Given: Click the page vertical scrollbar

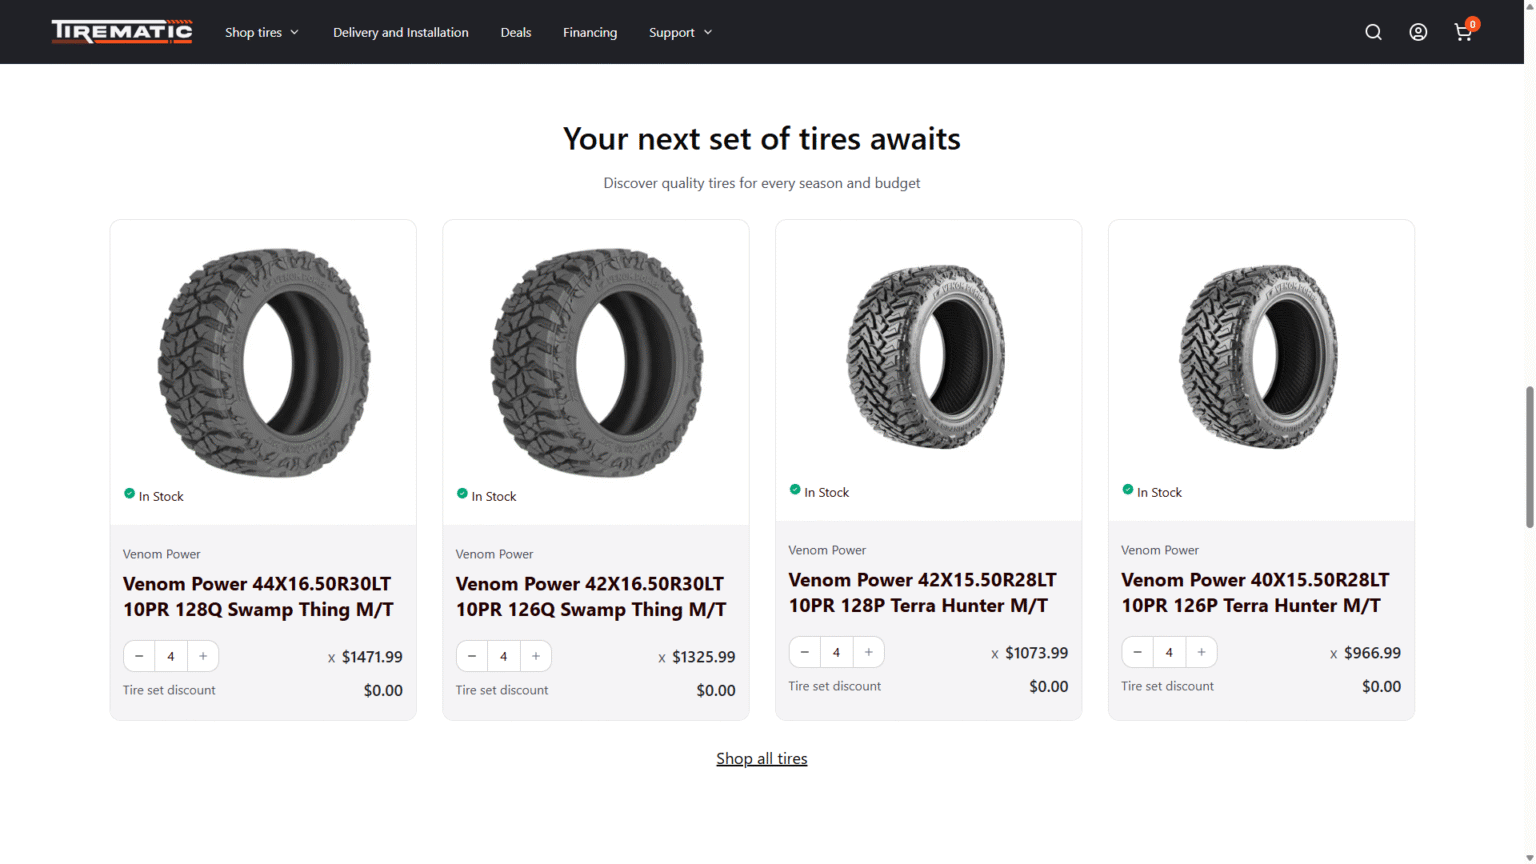Looking at the screenshot, I should tap(1529, 456).
